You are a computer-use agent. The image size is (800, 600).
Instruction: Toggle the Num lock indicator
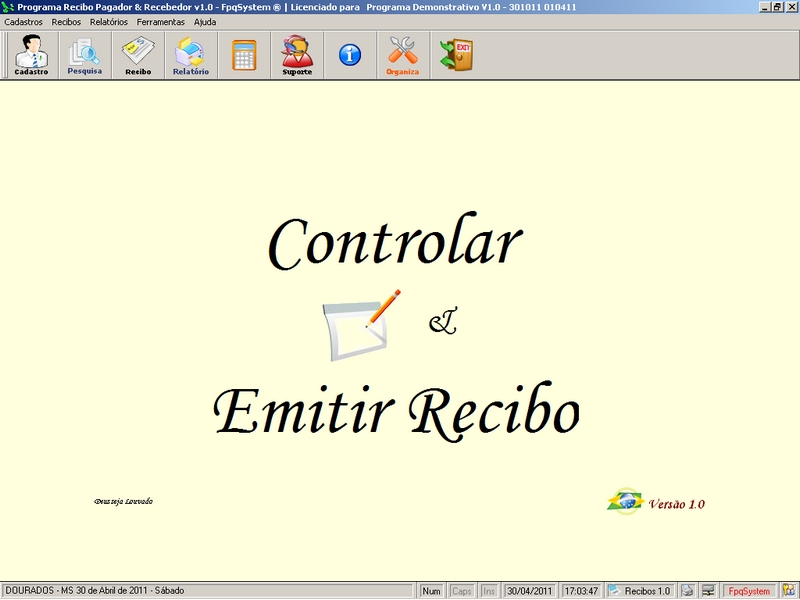[432, 590]
